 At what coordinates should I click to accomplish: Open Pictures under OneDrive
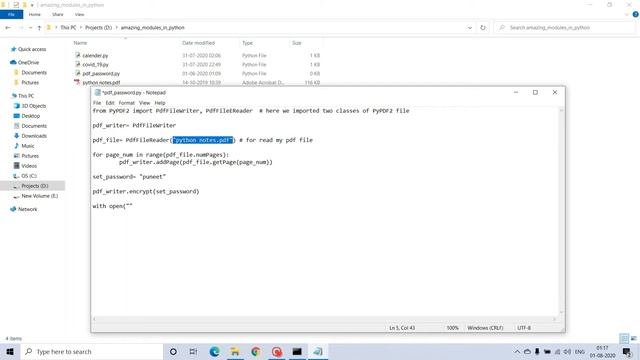coord(30,82)
